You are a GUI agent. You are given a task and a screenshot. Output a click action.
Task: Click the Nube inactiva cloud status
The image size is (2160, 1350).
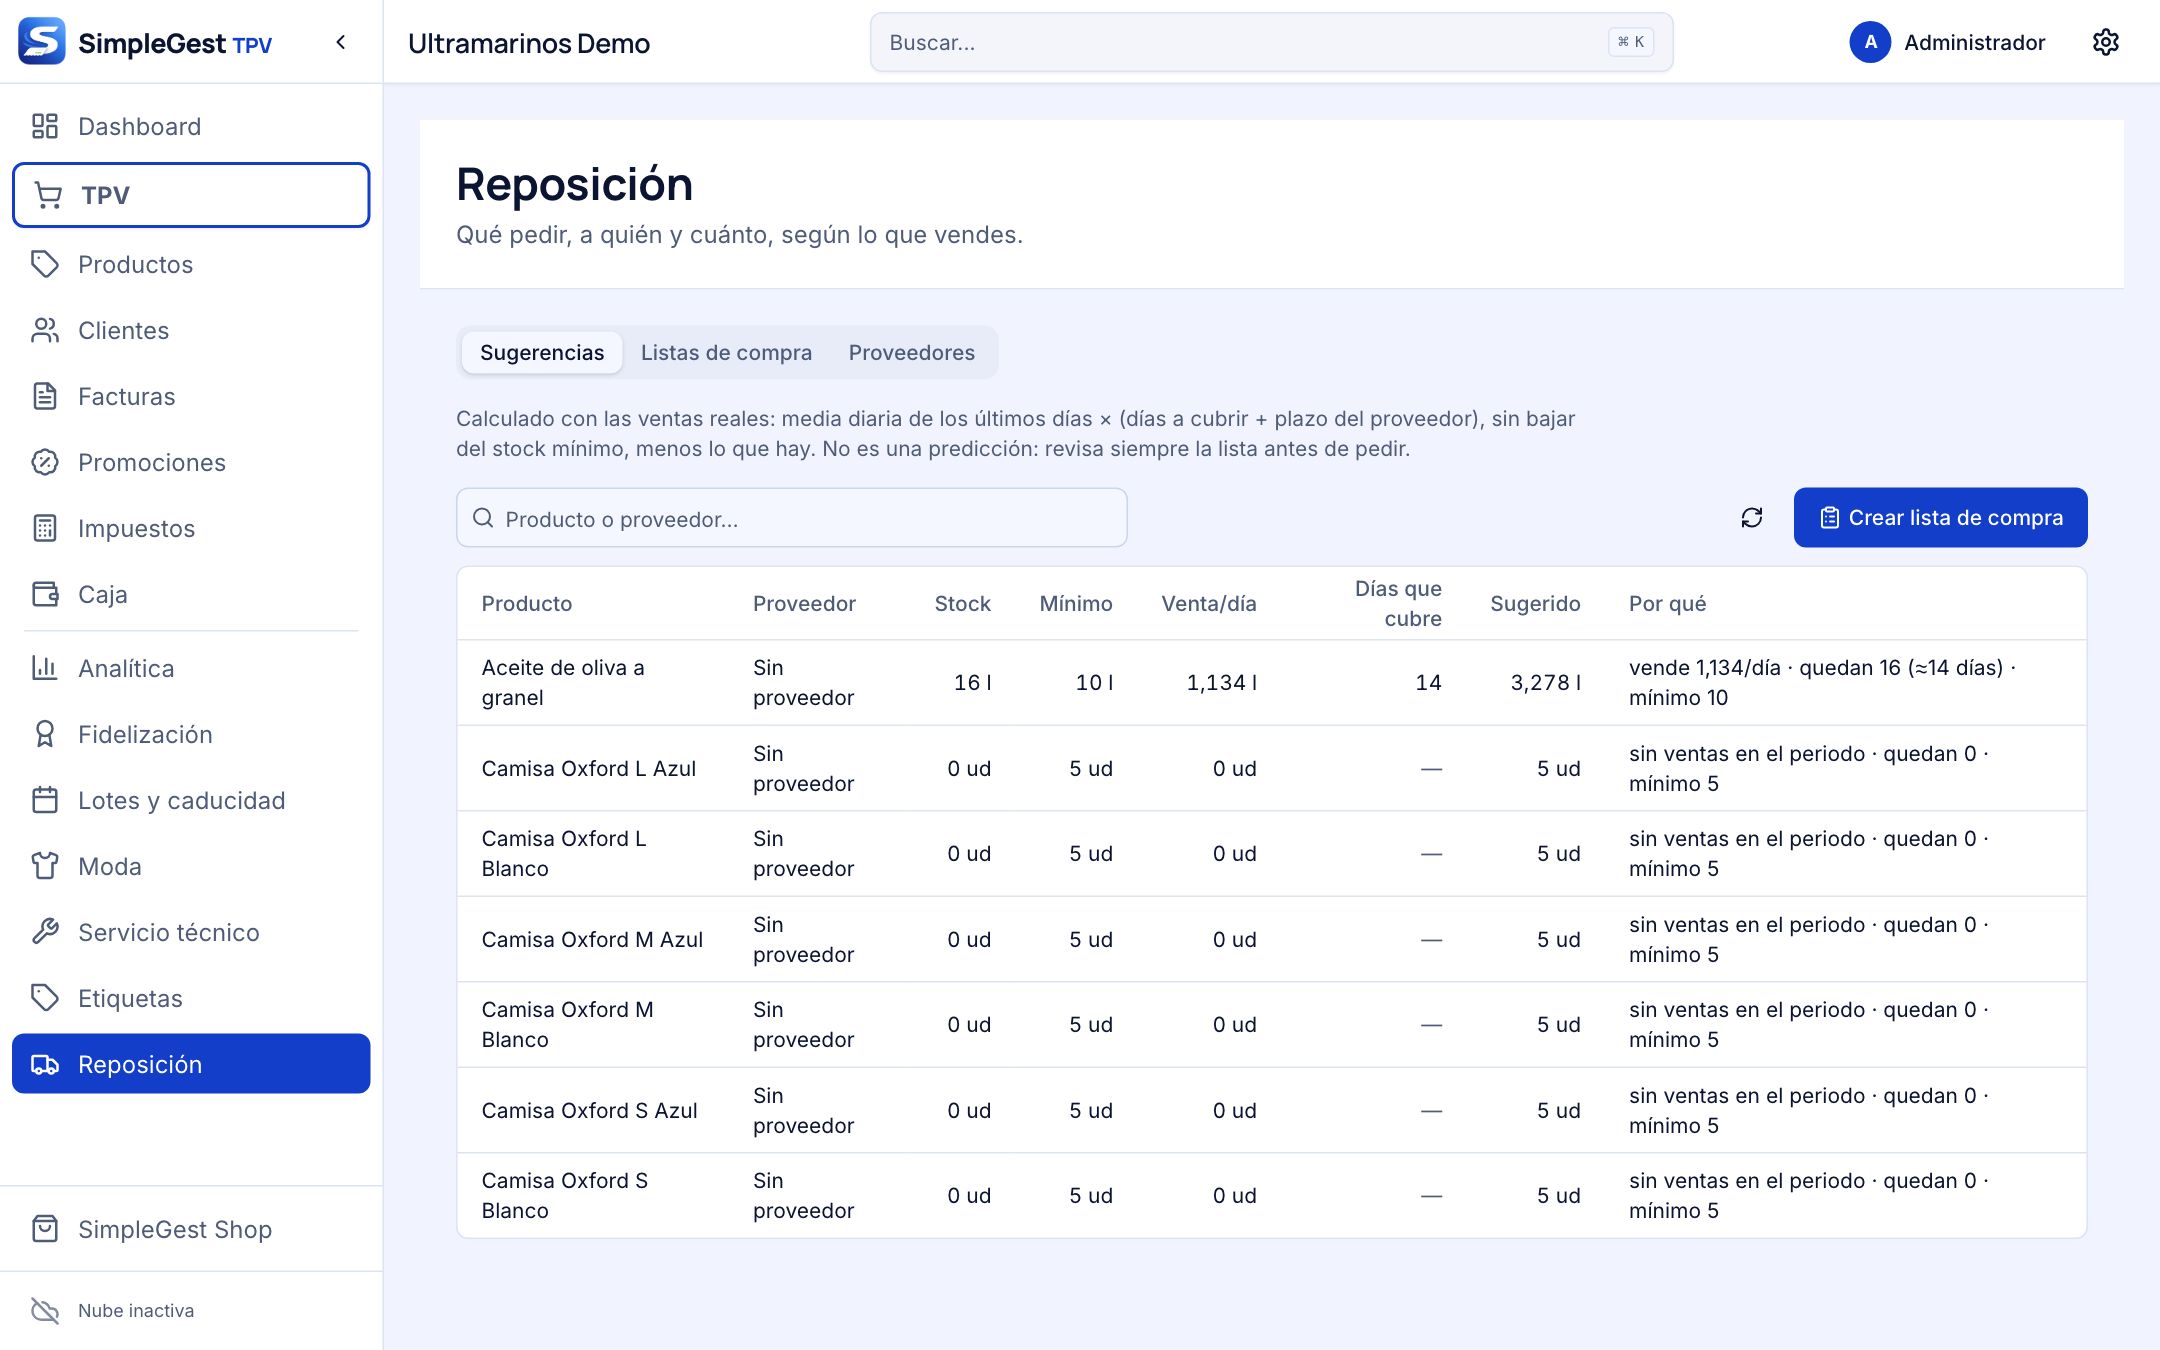[113, 1310]
